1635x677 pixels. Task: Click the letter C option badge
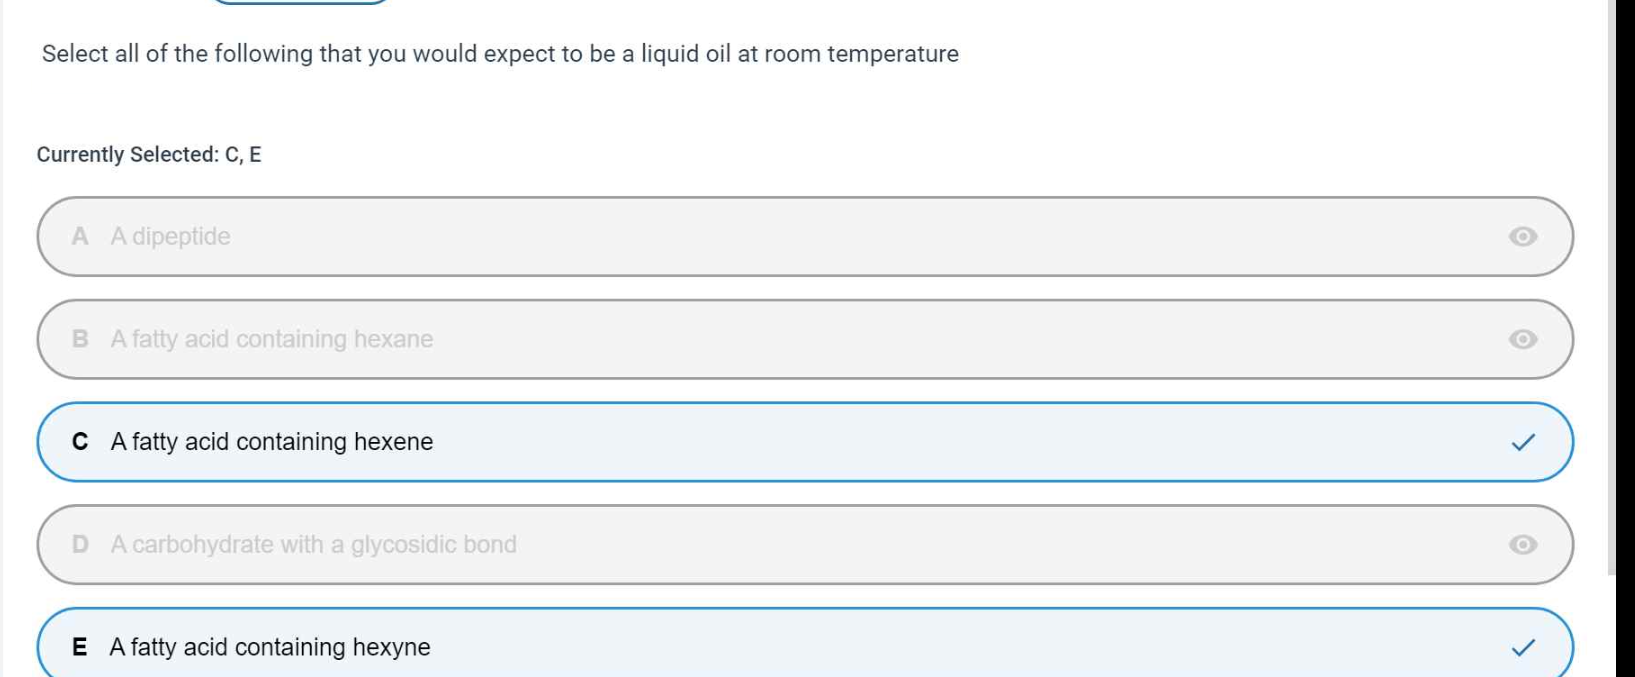point(80,442)
